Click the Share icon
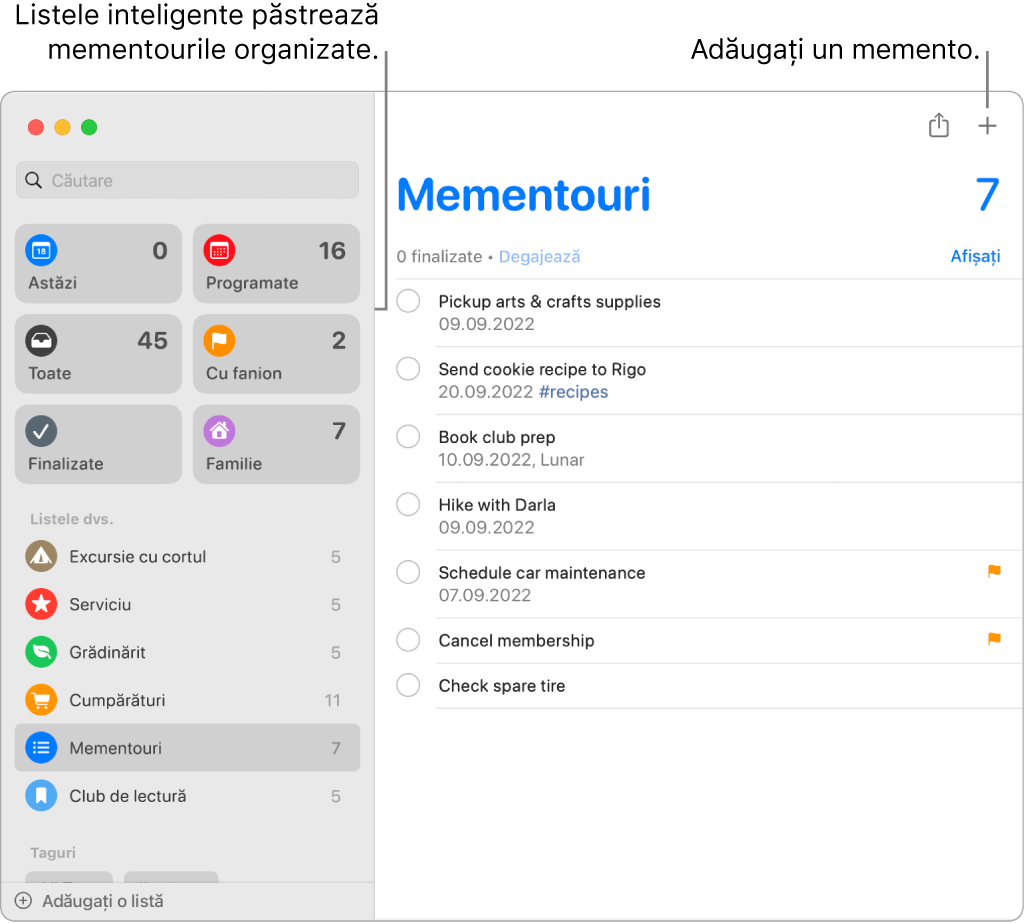This screenshot has height=923, width=1027. (937, 126)
